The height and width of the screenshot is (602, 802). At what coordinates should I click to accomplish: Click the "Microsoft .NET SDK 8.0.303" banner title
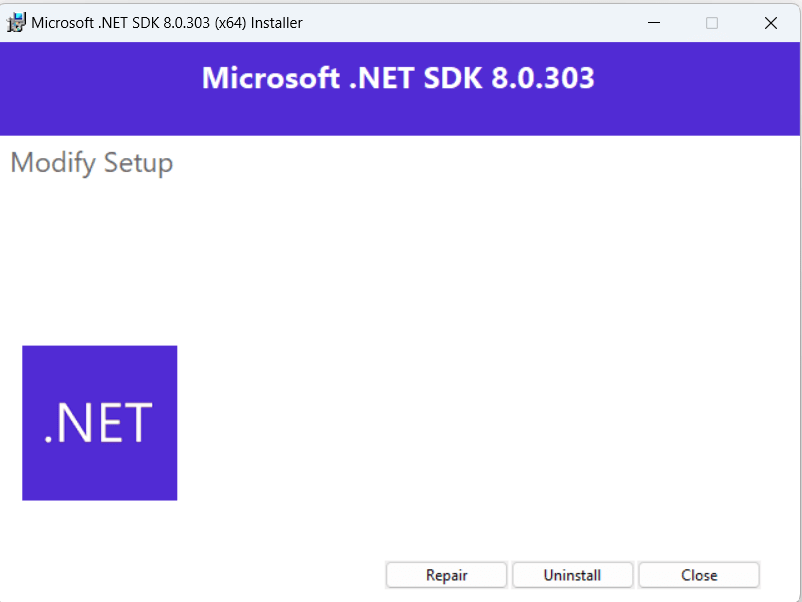[398, 78]
